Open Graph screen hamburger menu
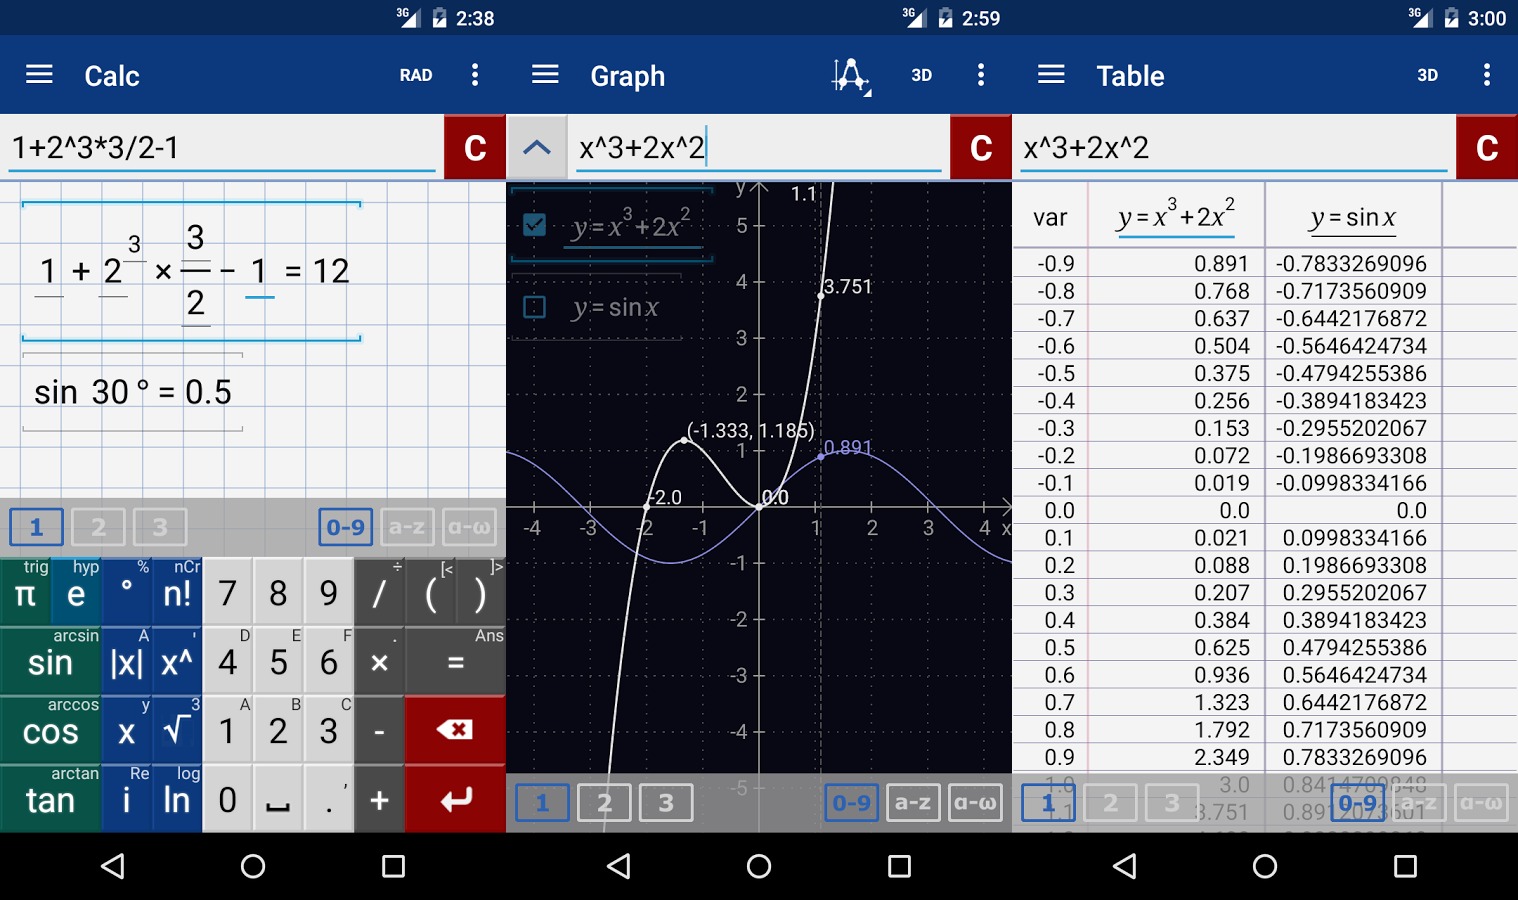The image size is (1518, 900). [x=545, y=75]
